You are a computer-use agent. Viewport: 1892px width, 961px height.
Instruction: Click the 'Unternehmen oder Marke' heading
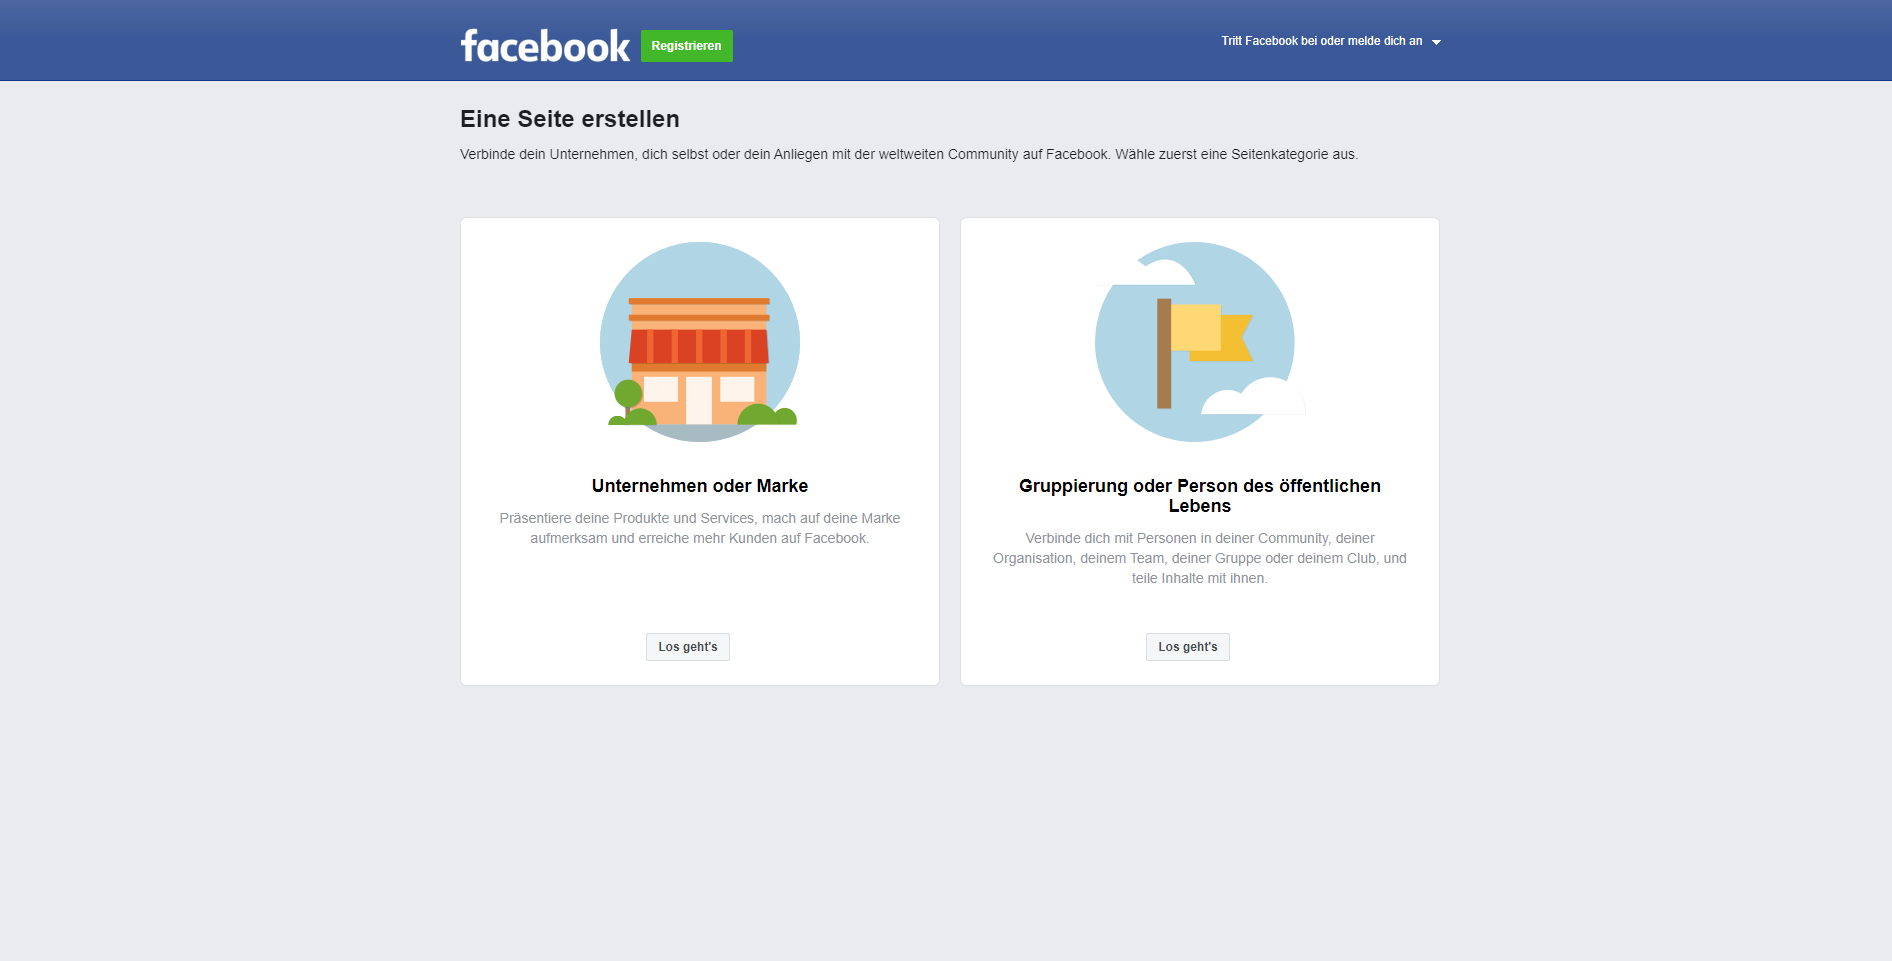(700, 486)
